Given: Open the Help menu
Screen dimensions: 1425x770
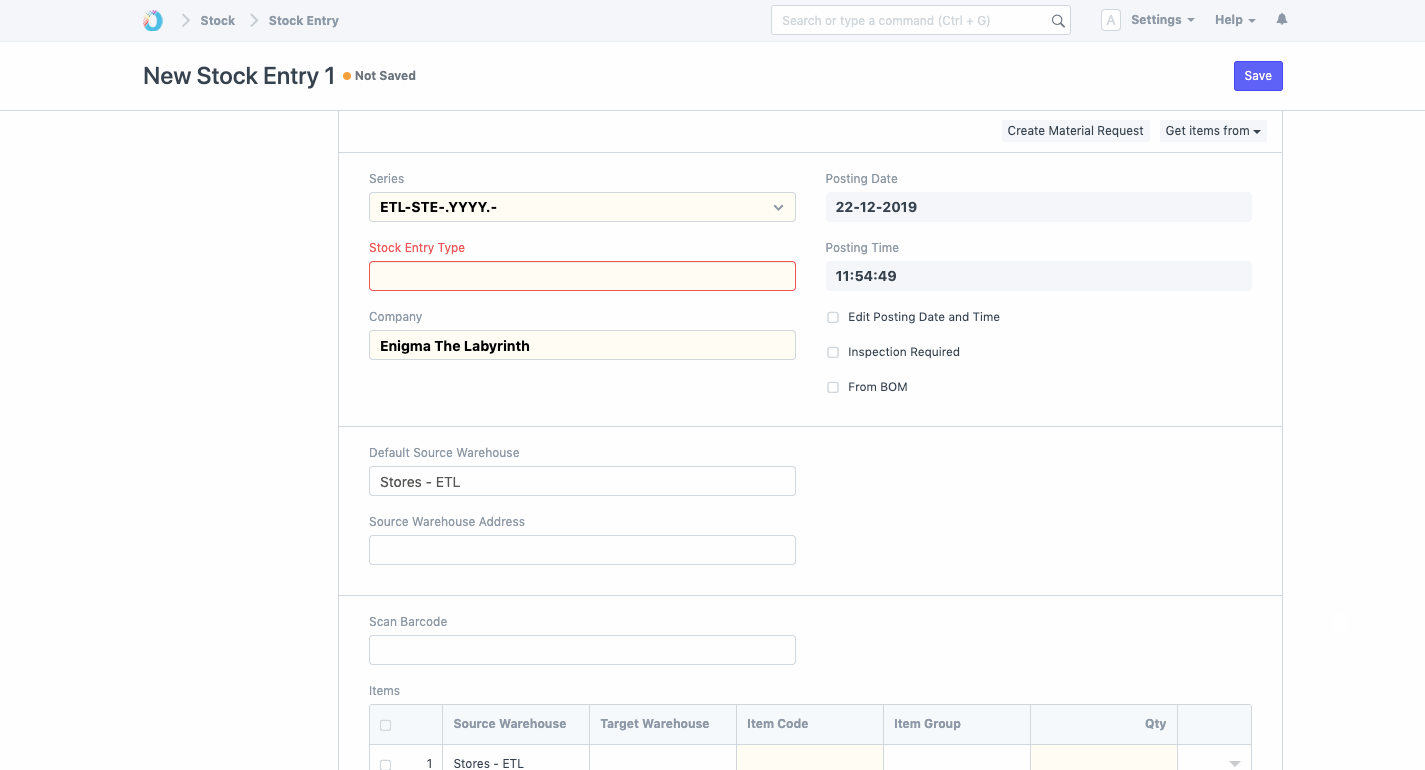Looking at the screenshot, I should click(1235, 20).
